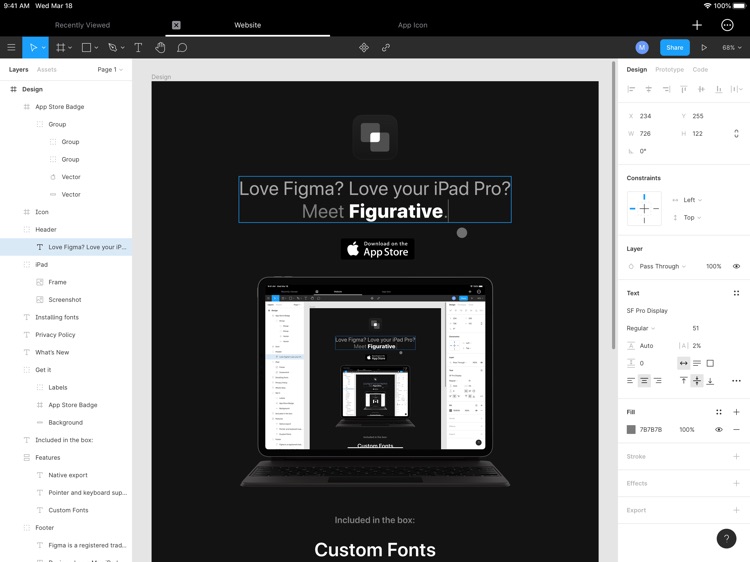Select the Move tool
Screen dimensions: 750x562
click(33, 47)
